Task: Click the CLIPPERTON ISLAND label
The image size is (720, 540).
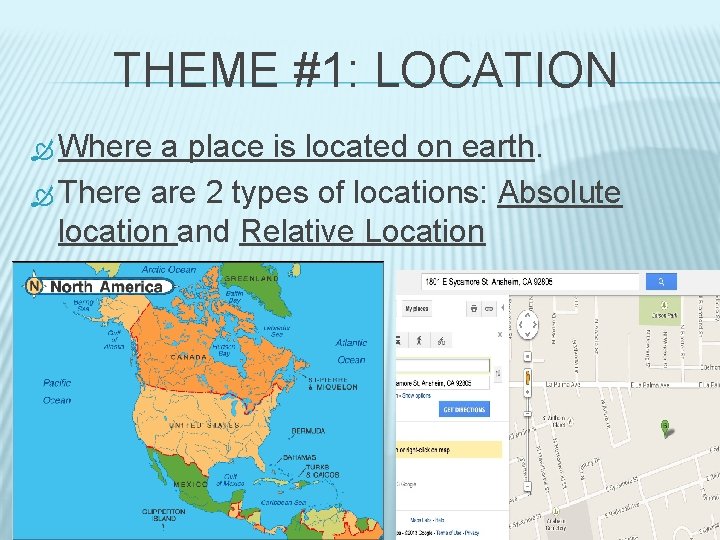Action: 163,515
